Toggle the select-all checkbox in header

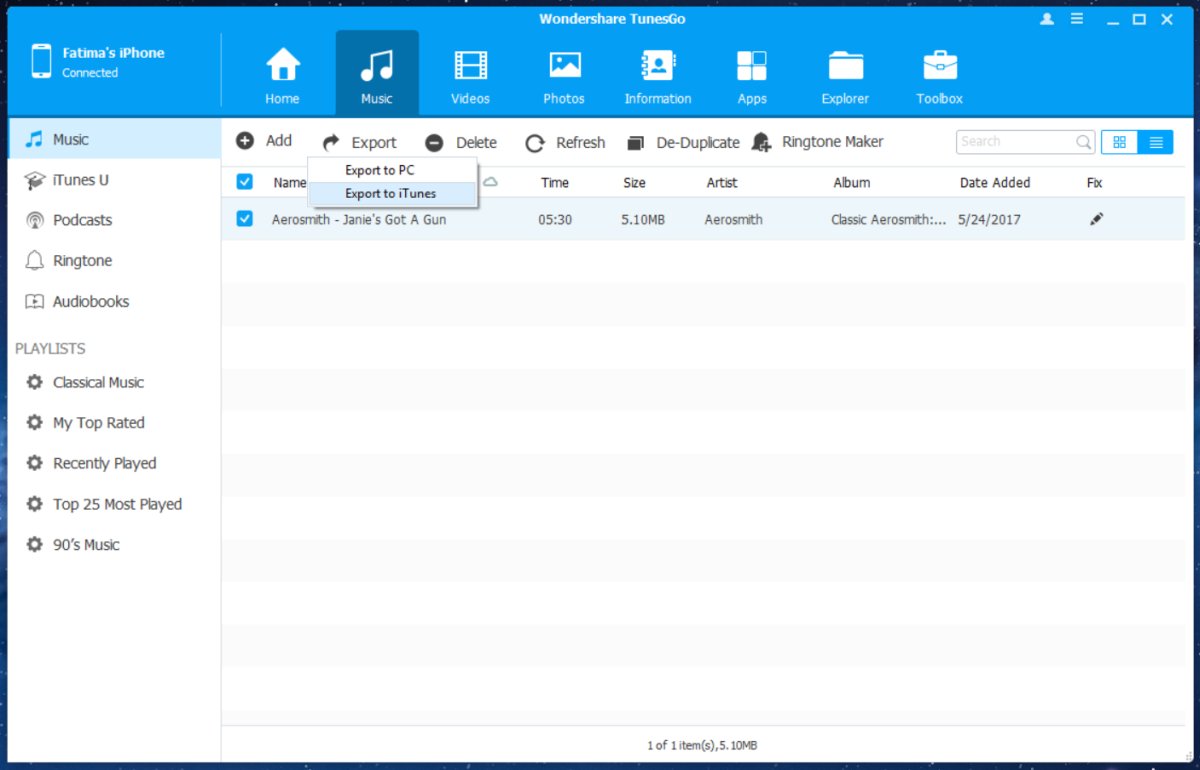coord(245,182)
